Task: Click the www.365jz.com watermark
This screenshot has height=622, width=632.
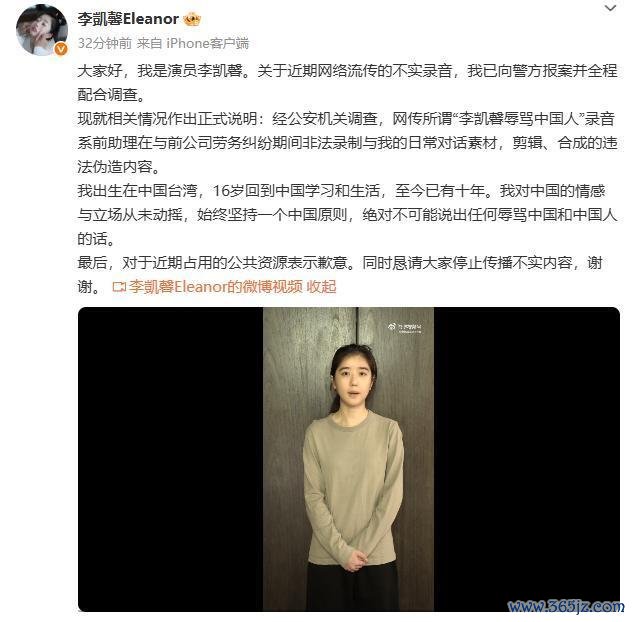Action: pyautogui.click(x=566, y=606)
